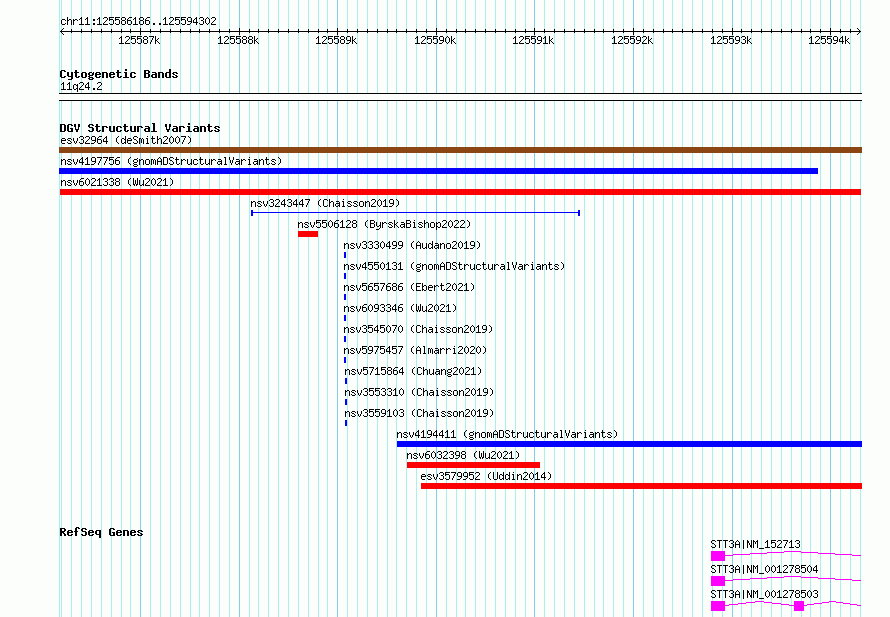Viewport: 890px width, 617px height.
Task: Open STT3A|NM_001278504 transcript label
Action: (765, 569)
